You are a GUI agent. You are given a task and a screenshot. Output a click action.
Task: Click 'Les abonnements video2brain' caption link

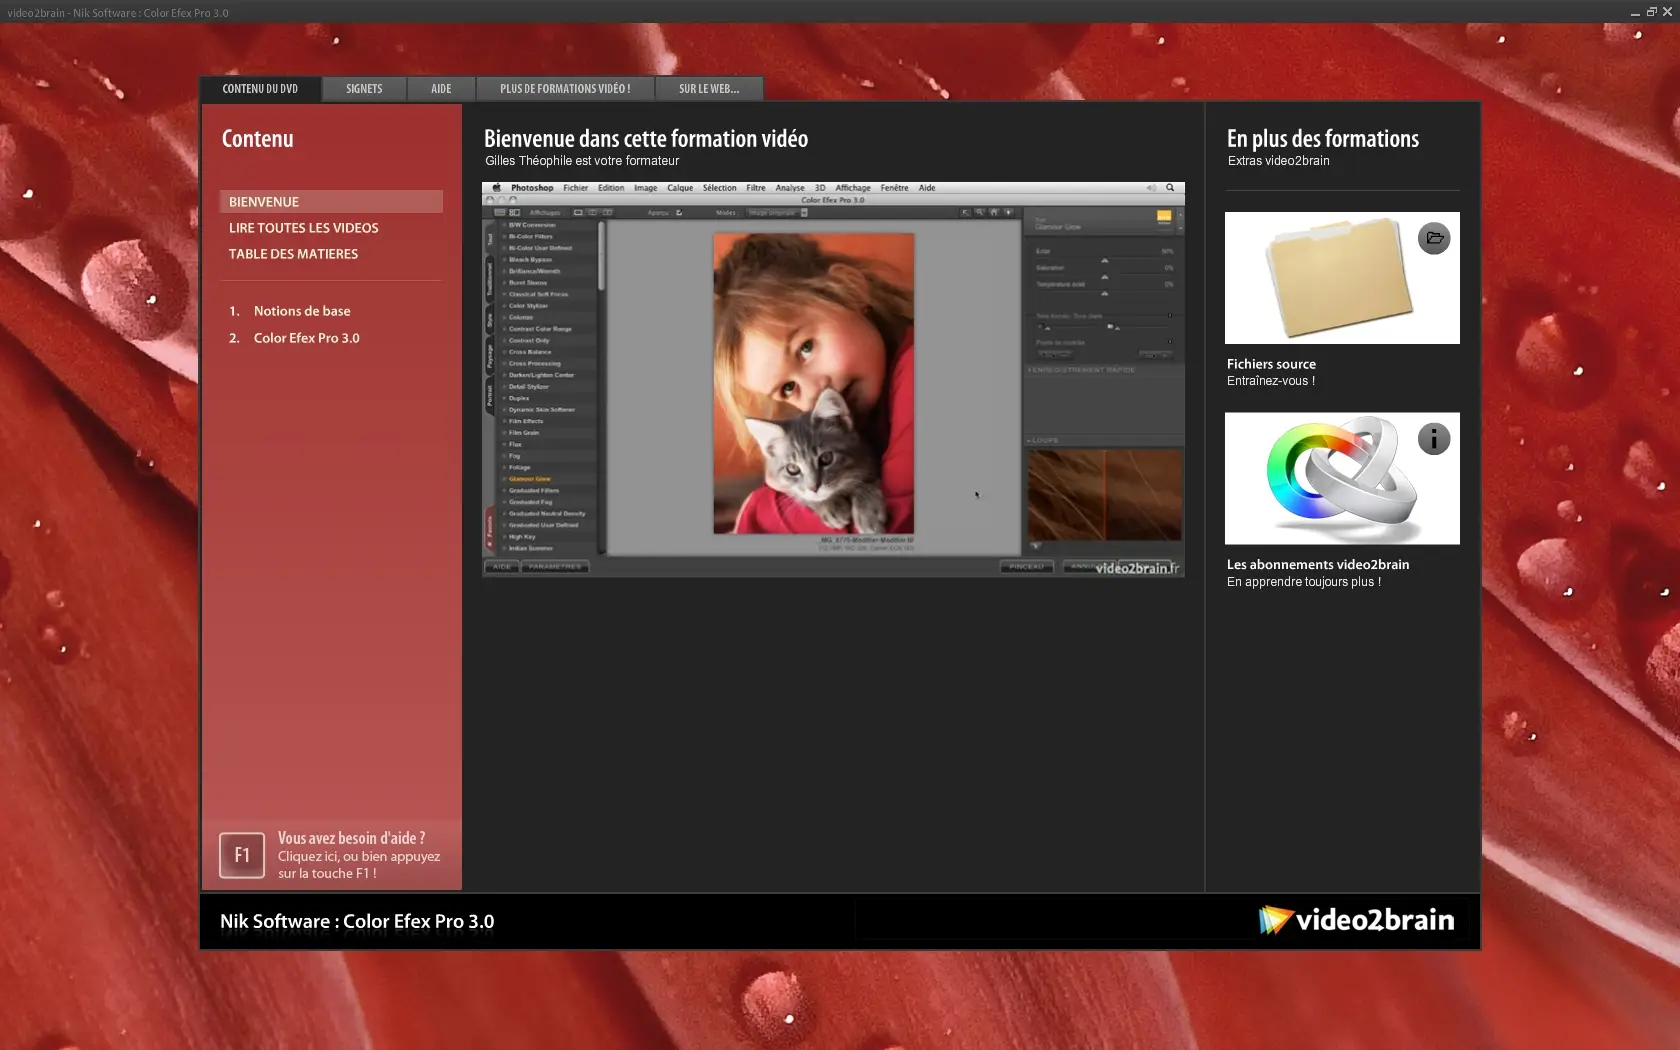[x=1317, y=564]
